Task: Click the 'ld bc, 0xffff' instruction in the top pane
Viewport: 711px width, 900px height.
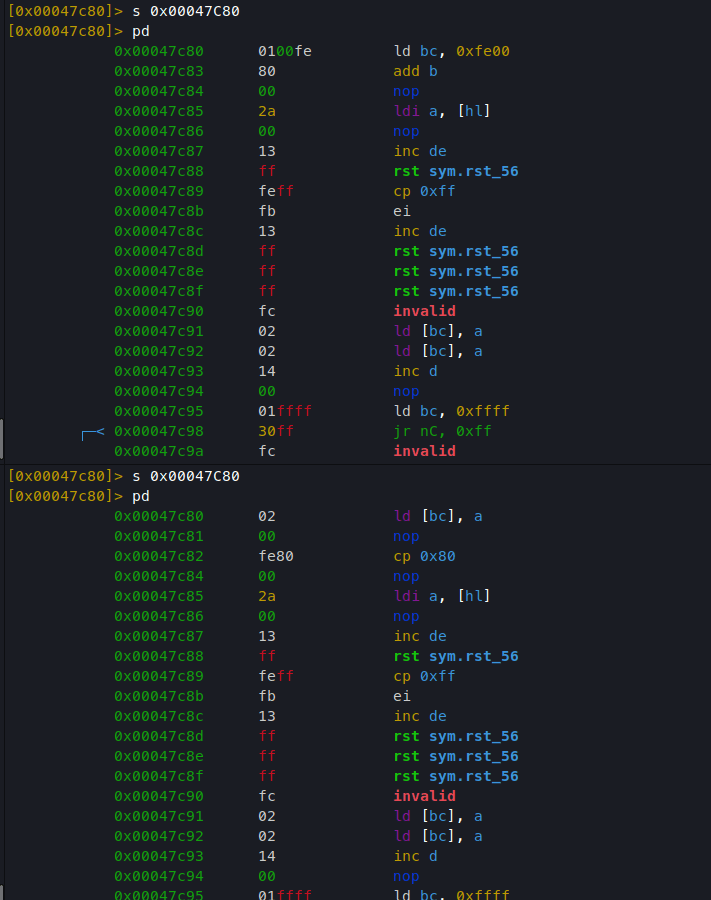Action: tap(452, 411)
